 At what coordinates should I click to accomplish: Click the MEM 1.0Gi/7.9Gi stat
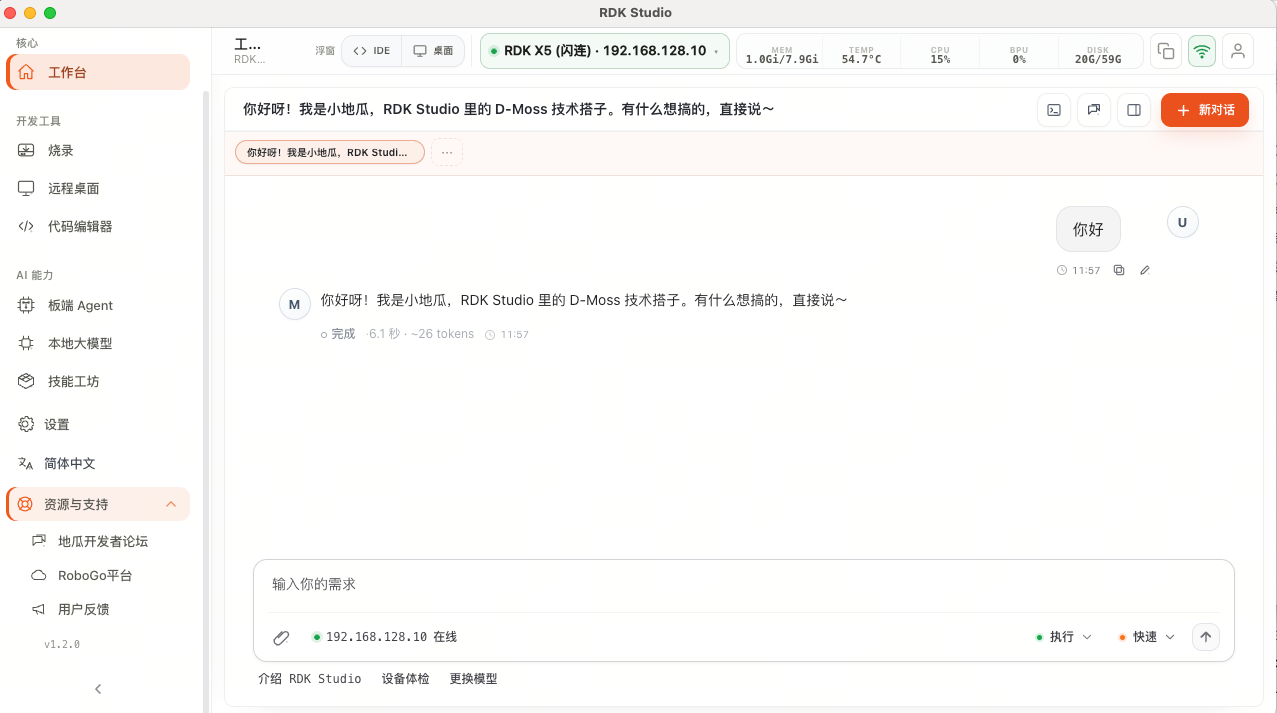coord(782,54)
